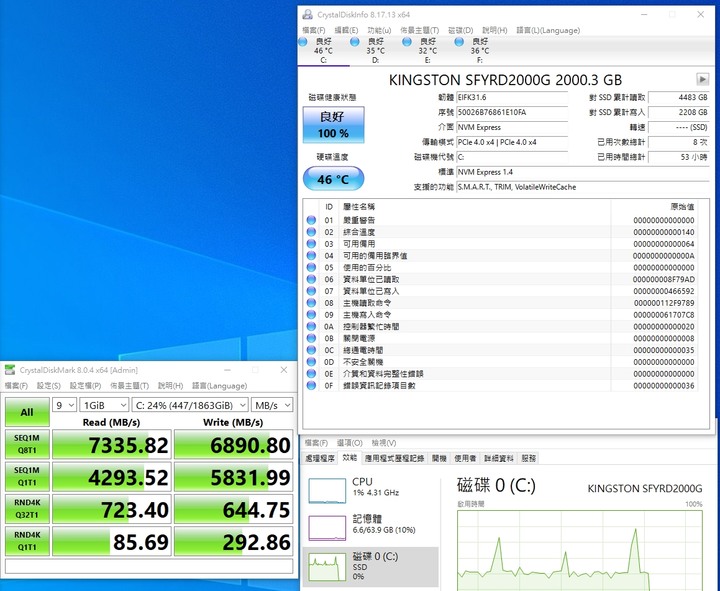Screen dimensions: 720x591
Task: Select drive F: 36 °C disk tab
Action: [479, 51]
